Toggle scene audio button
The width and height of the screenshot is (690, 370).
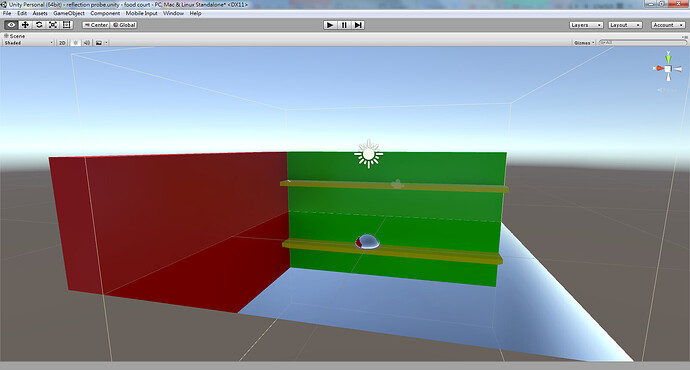pyautogui.click(x=87, y=43)
